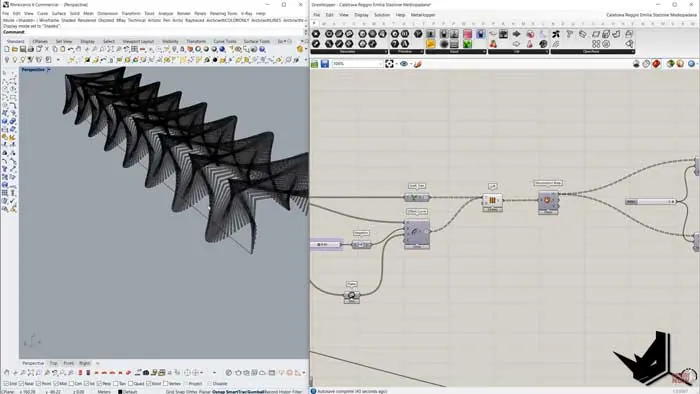Click the Rendered display mode option
This screenshot has height=394, width=700.
(x=87, y=20)
